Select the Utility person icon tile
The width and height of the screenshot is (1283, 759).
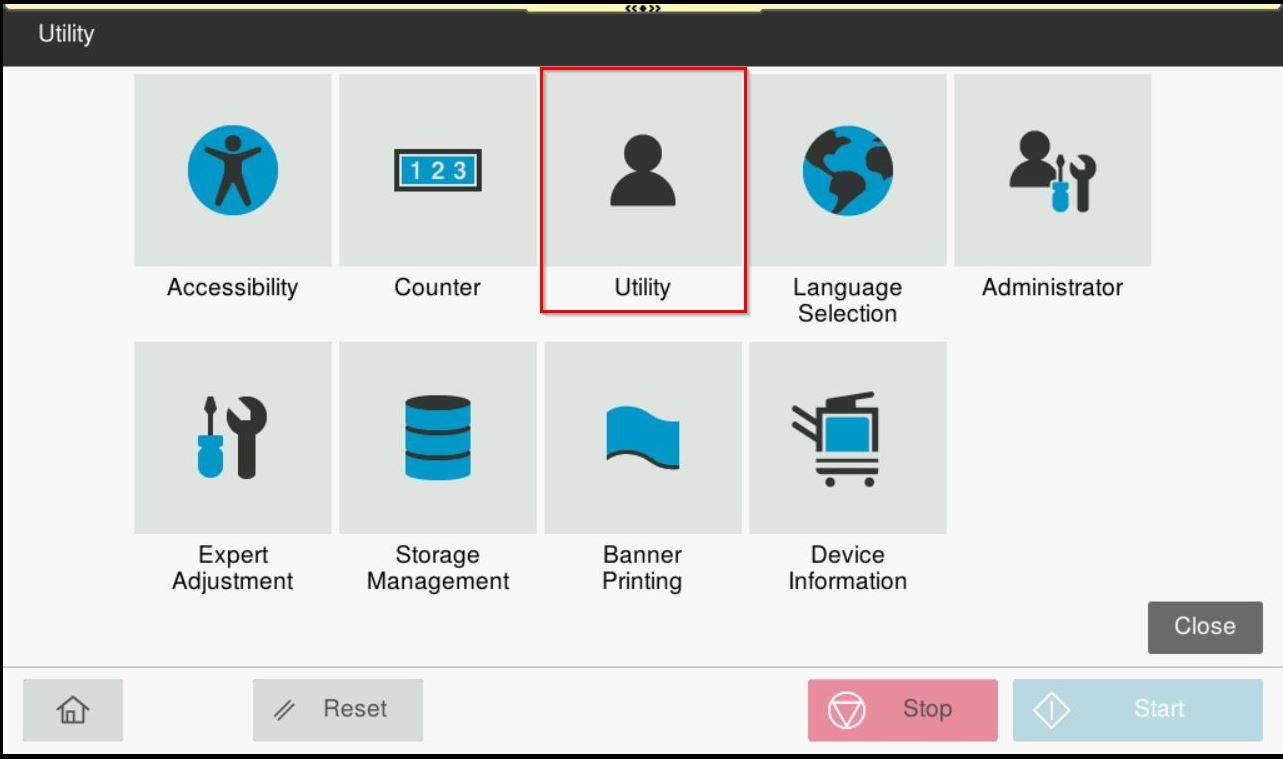642,171
